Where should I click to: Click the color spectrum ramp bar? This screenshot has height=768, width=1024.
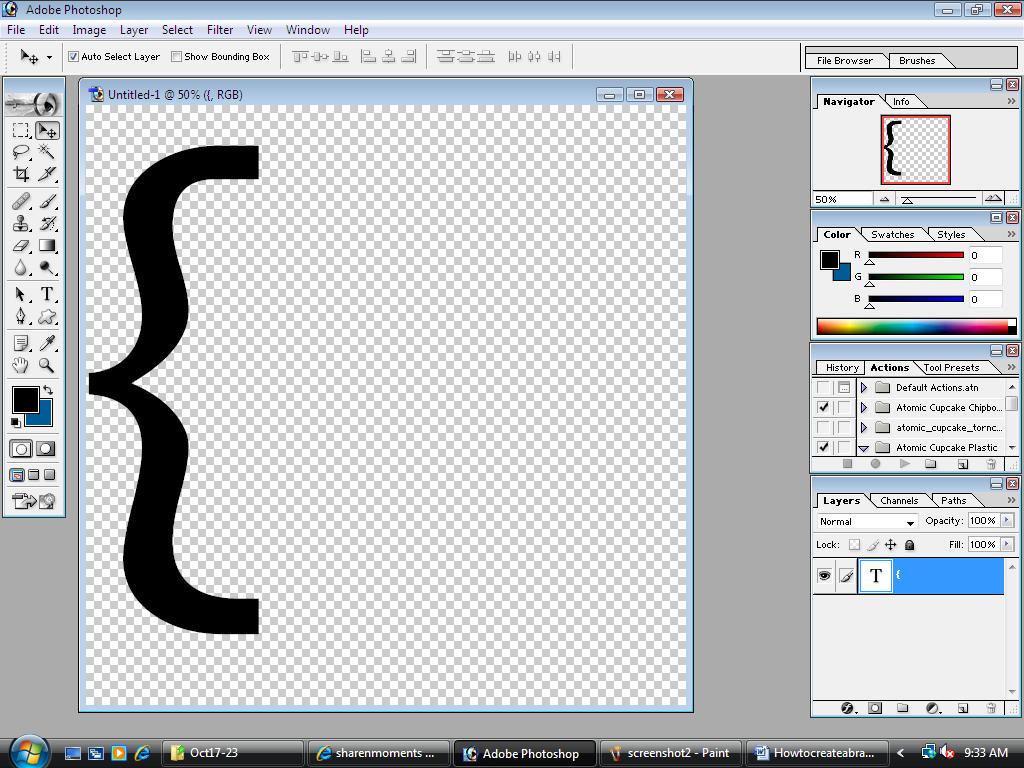916,326
